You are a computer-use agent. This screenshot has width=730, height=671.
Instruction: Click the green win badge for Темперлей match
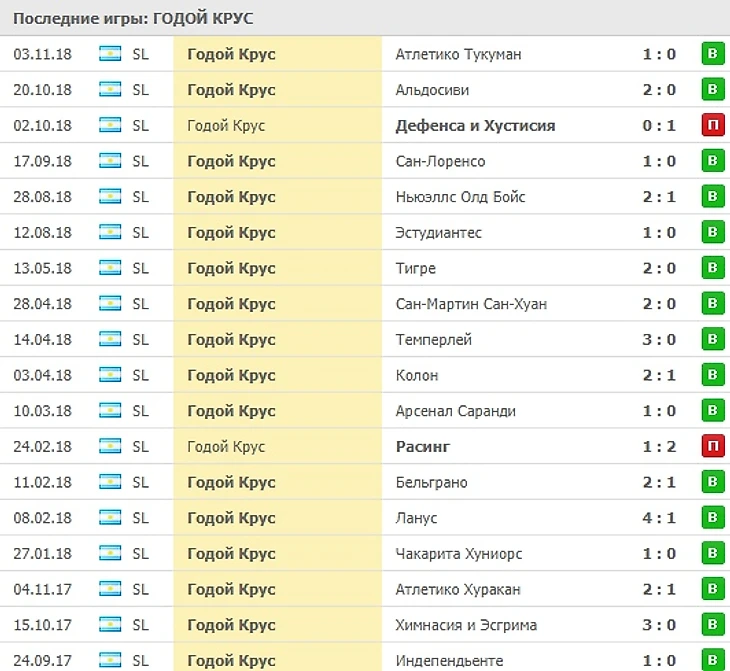(712, 340)
